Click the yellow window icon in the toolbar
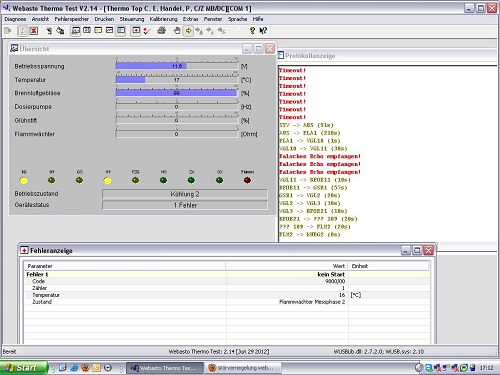 98,31
